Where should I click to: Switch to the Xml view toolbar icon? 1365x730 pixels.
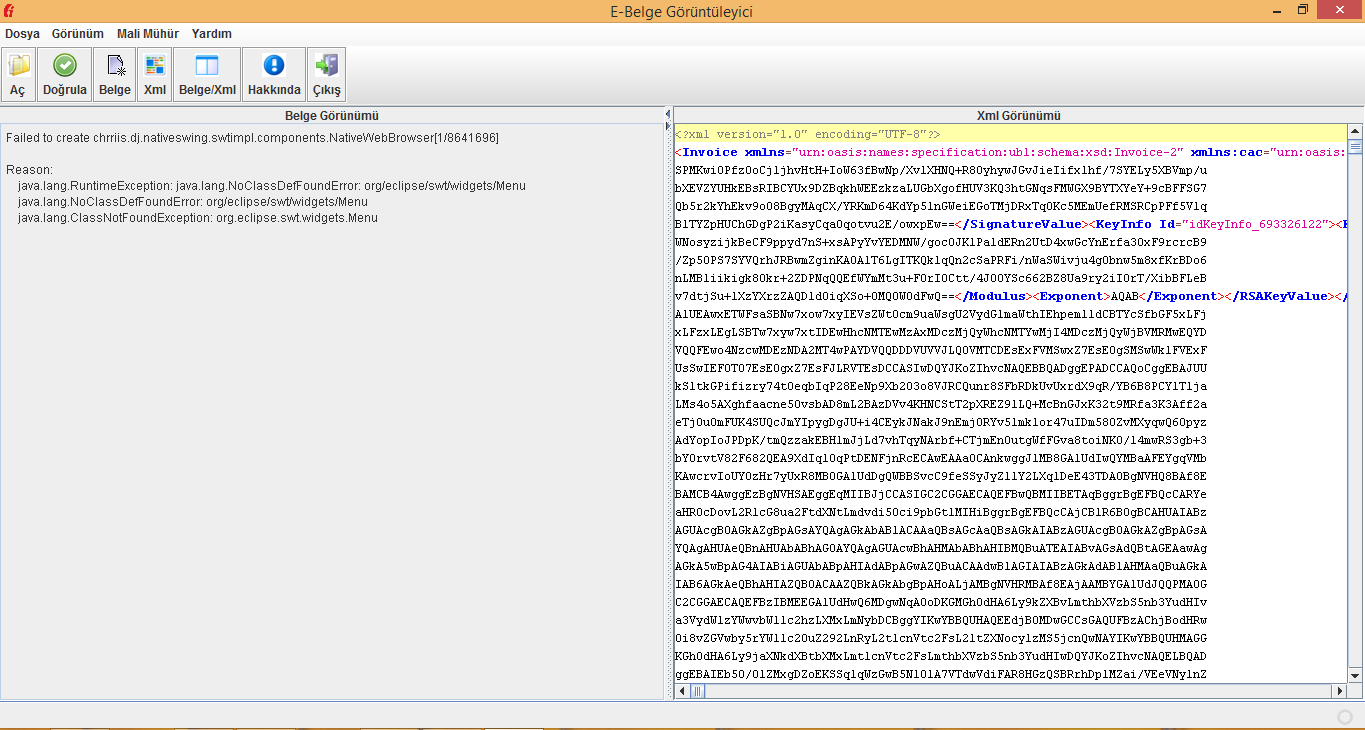[x=154, y=74]
